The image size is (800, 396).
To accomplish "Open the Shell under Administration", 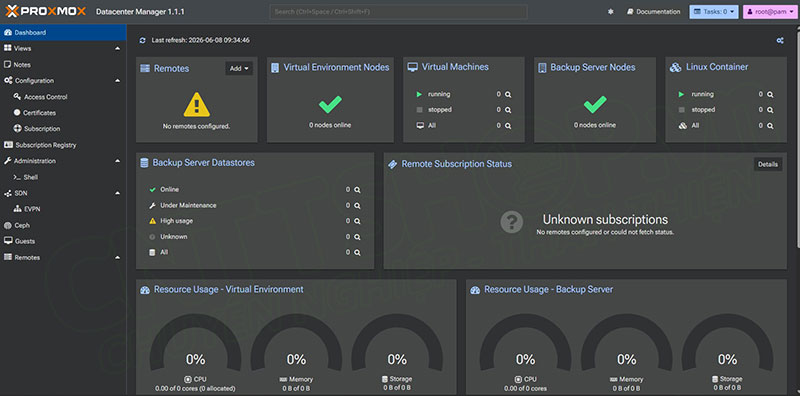I will (63, 177).
